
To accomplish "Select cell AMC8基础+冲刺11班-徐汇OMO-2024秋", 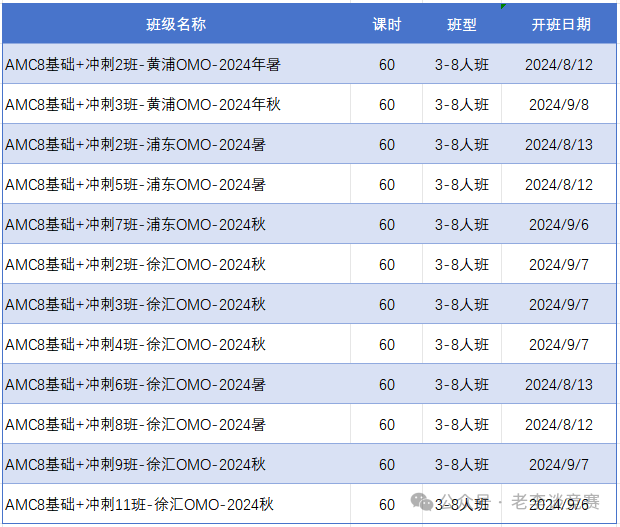I will tap(176, 504).
